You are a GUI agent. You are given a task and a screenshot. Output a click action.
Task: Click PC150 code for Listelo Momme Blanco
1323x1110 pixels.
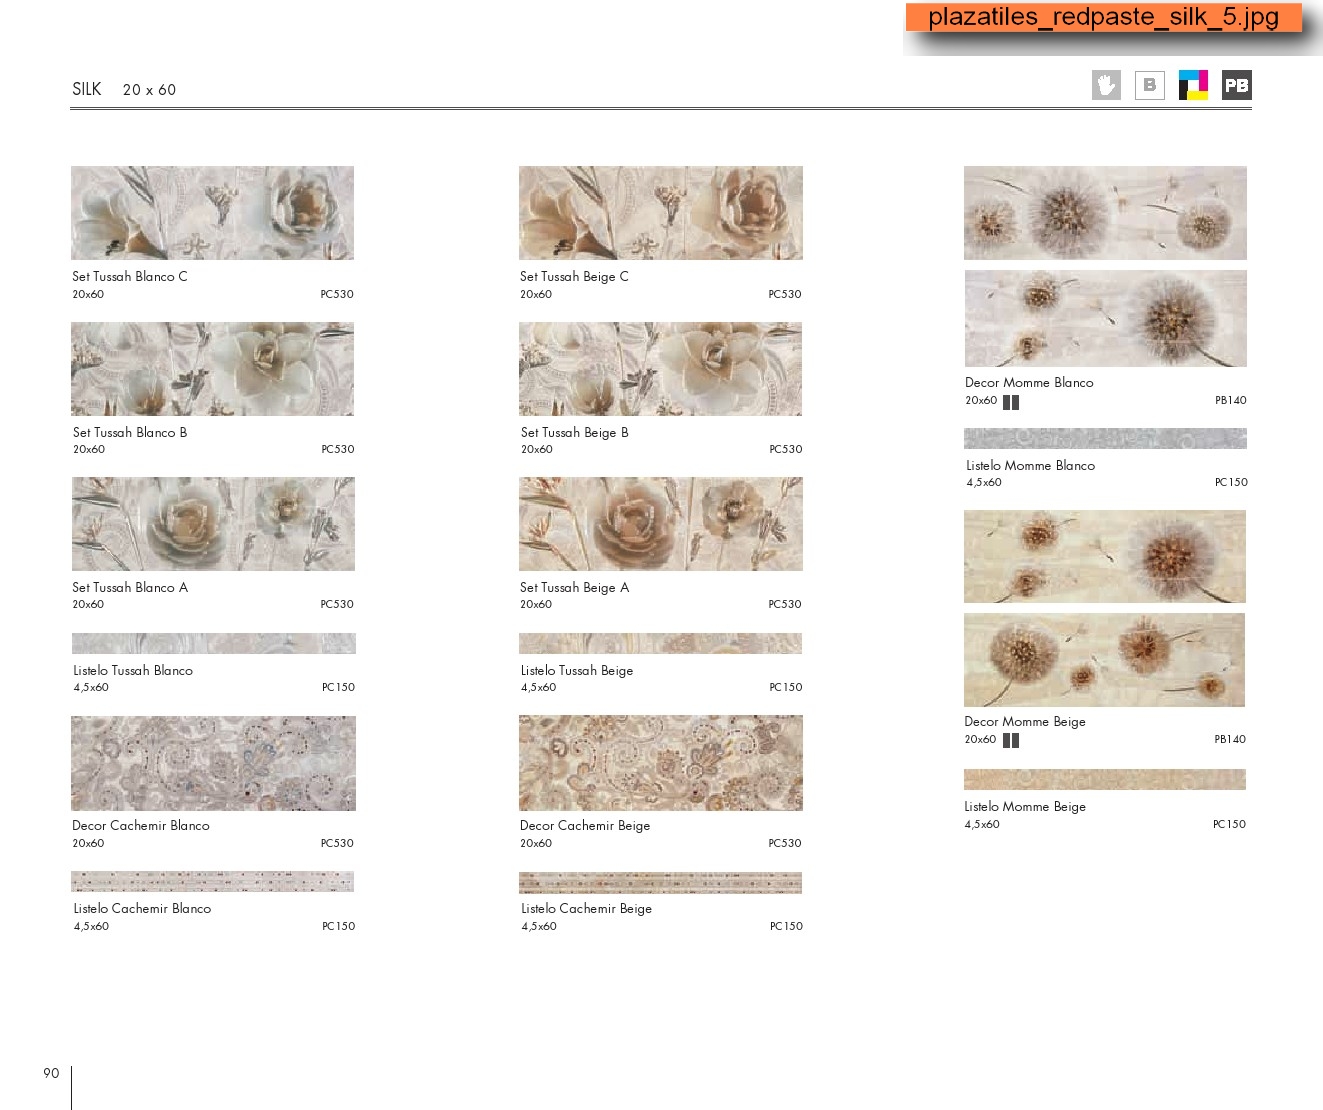pos(1231,483)
